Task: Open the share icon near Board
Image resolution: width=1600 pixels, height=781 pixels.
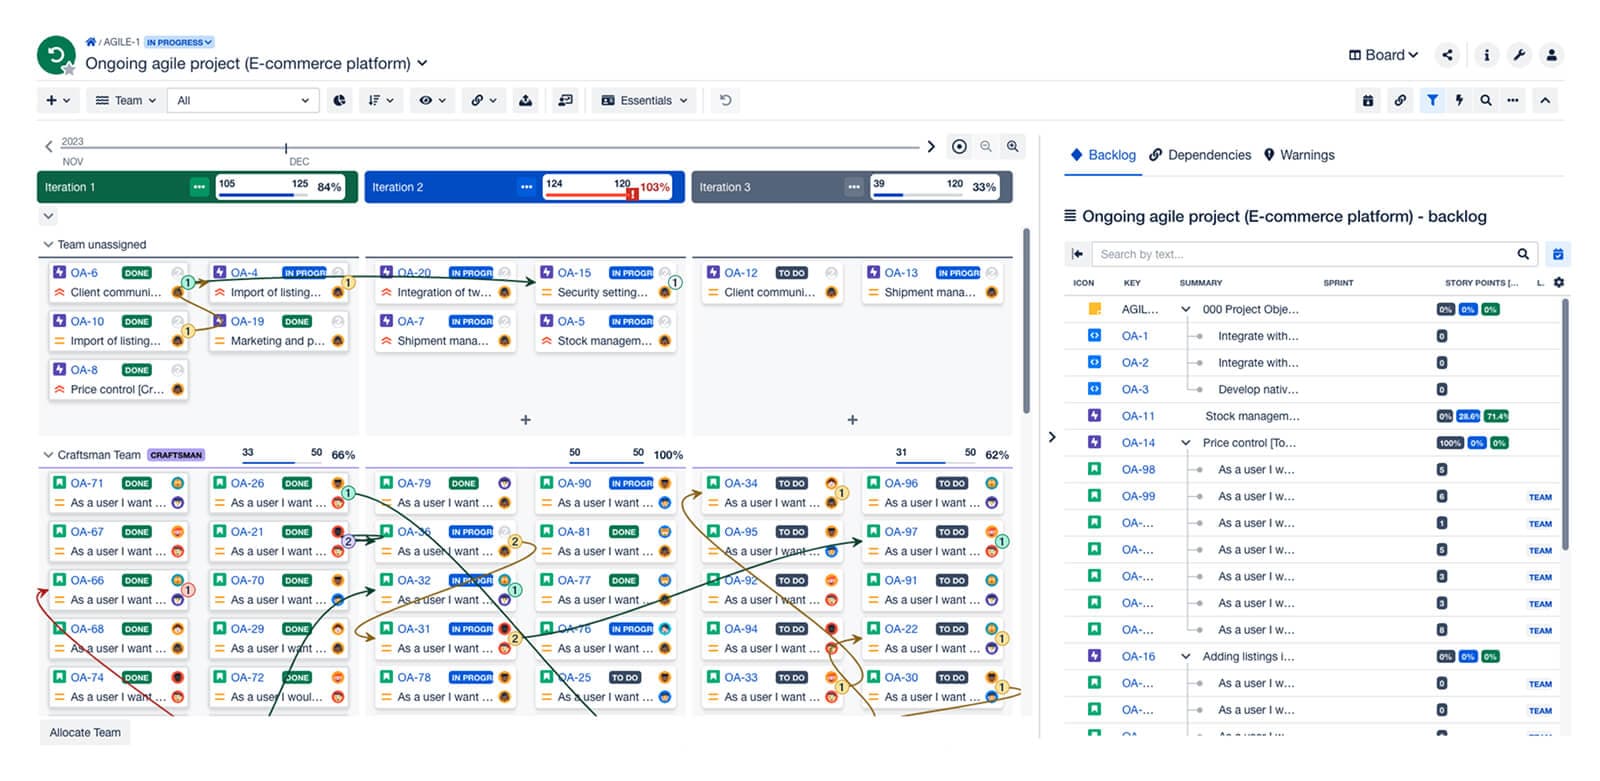Action: 1448,55
